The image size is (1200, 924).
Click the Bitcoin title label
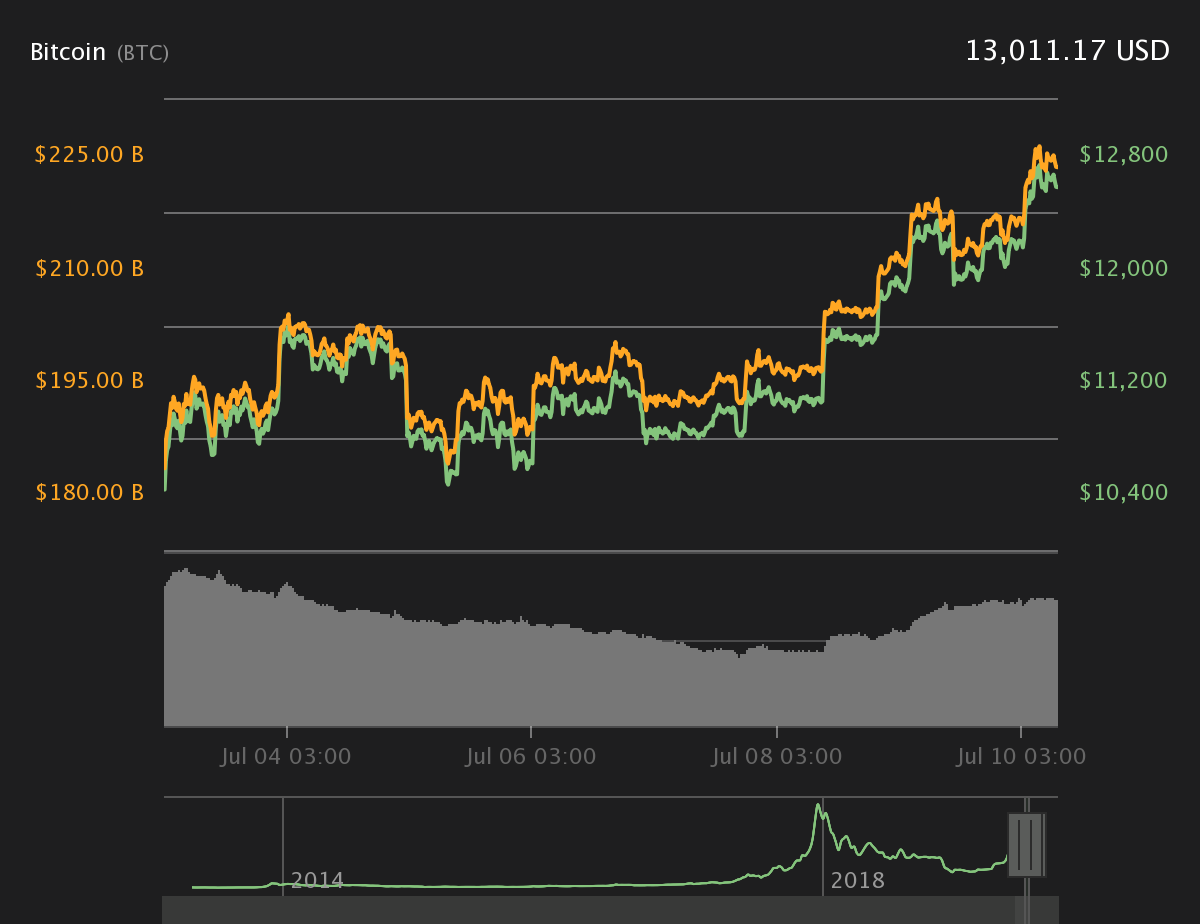[x=68, y=52]
